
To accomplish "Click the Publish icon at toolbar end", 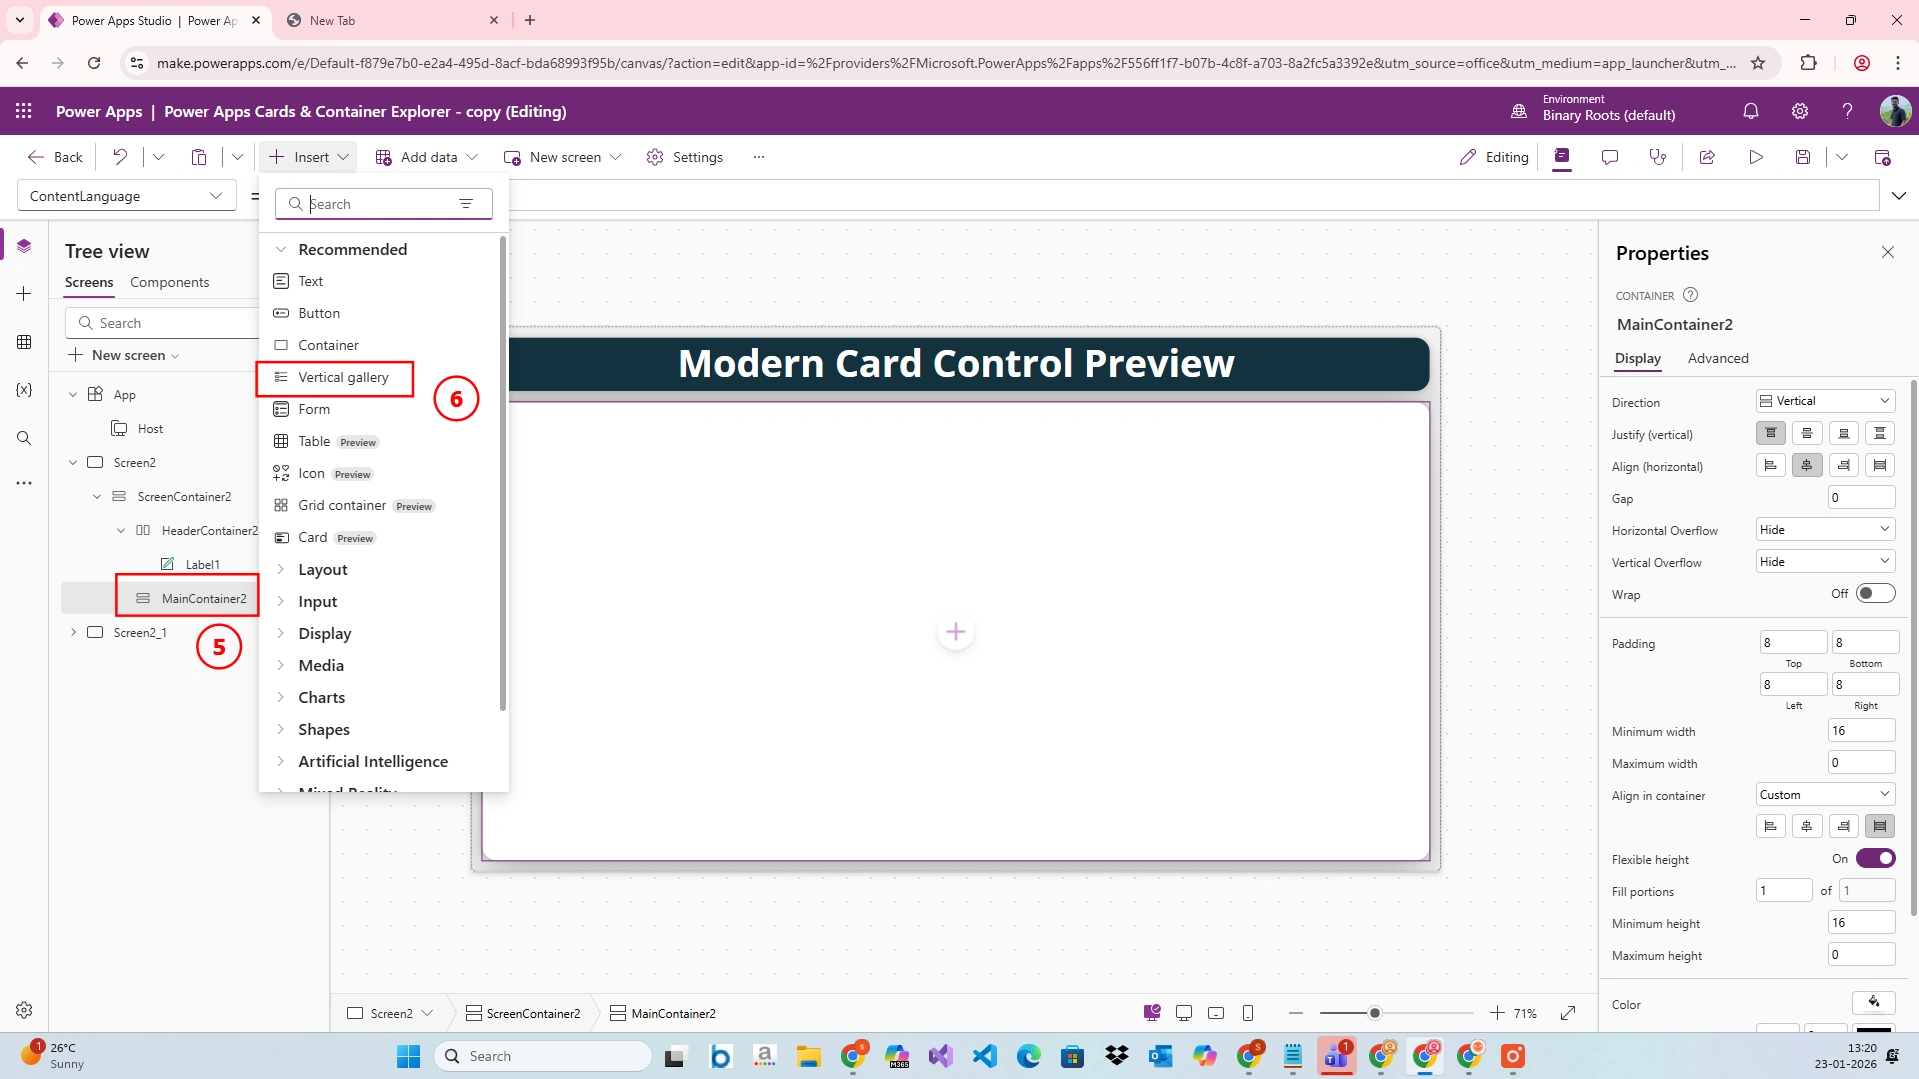I will tap(1882, 157).
